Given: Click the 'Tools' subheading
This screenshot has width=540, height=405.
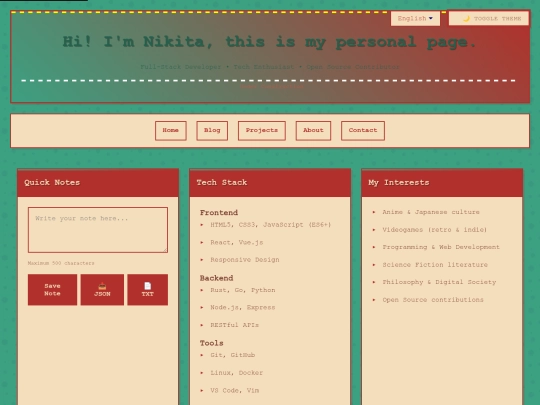Looking at the screenshot, I should (211, 343).
